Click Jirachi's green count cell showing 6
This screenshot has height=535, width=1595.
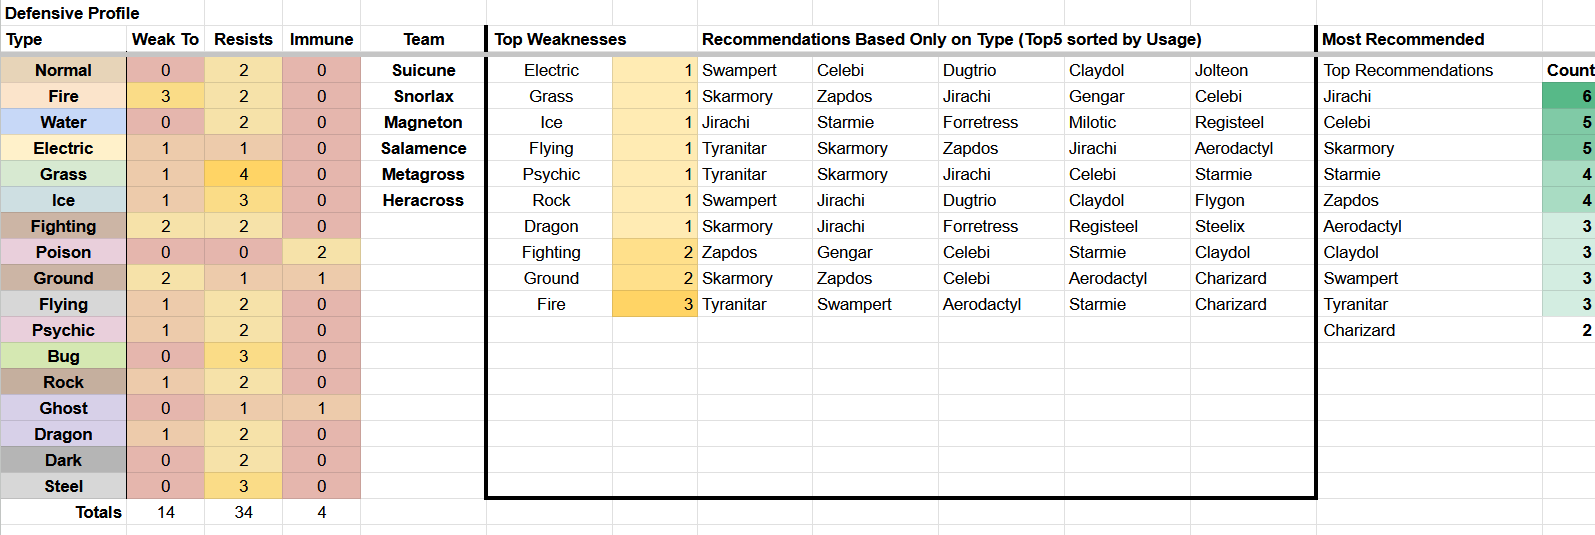tap(1568, 96)
